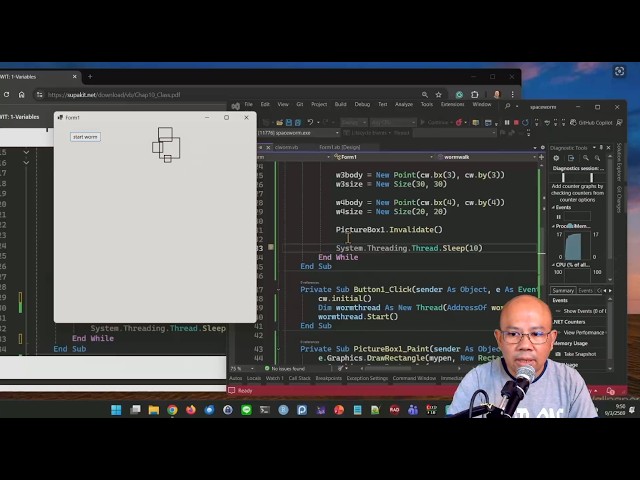Open LINE app from the taskbar

(x=246, y=410)
